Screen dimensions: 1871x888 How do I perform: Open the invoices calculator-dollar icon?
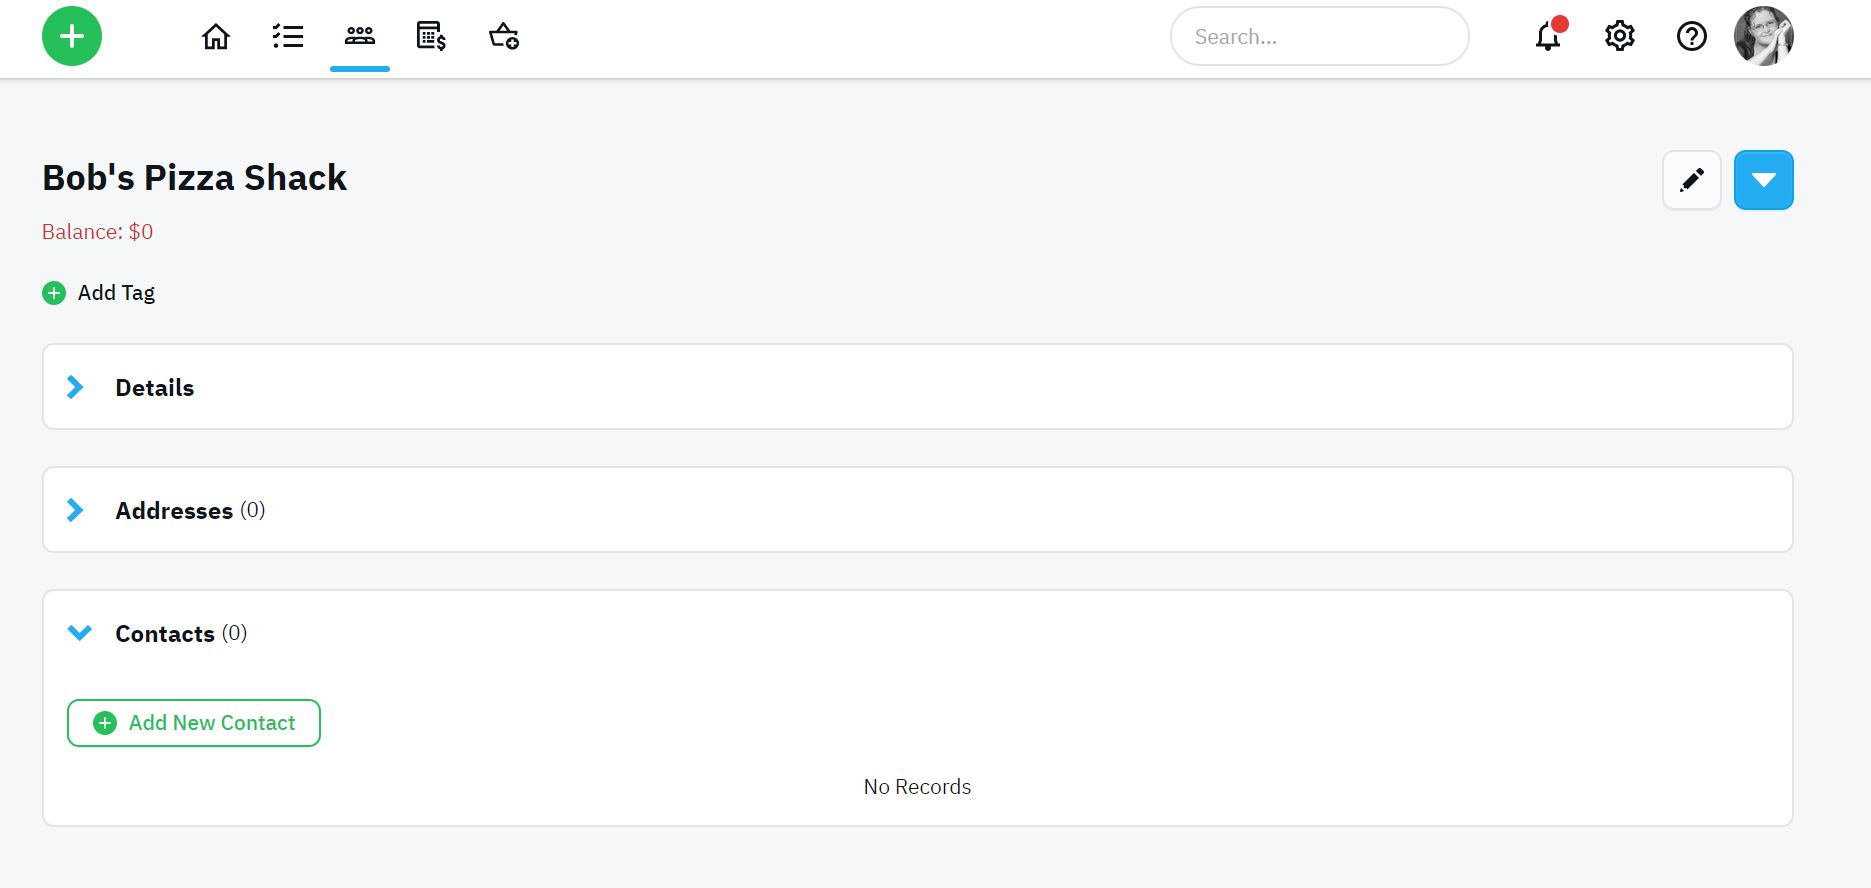pyautogui.click(x=431, y=37)
